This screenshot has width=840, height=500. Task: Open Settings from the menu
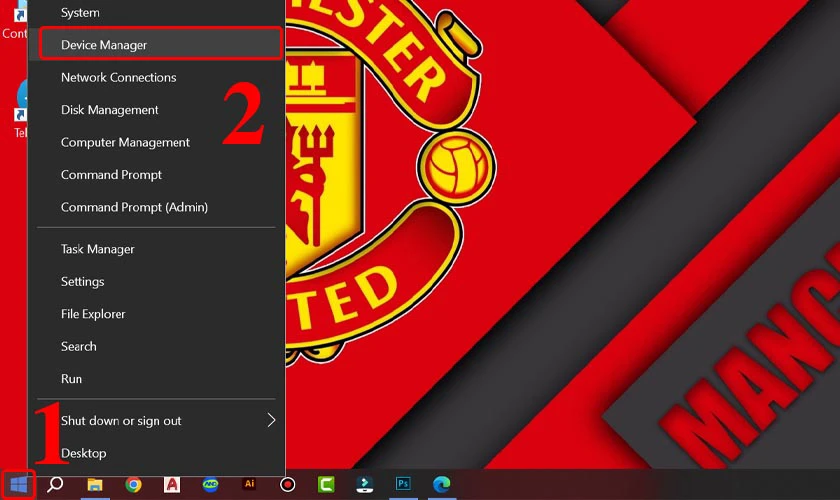156,281
